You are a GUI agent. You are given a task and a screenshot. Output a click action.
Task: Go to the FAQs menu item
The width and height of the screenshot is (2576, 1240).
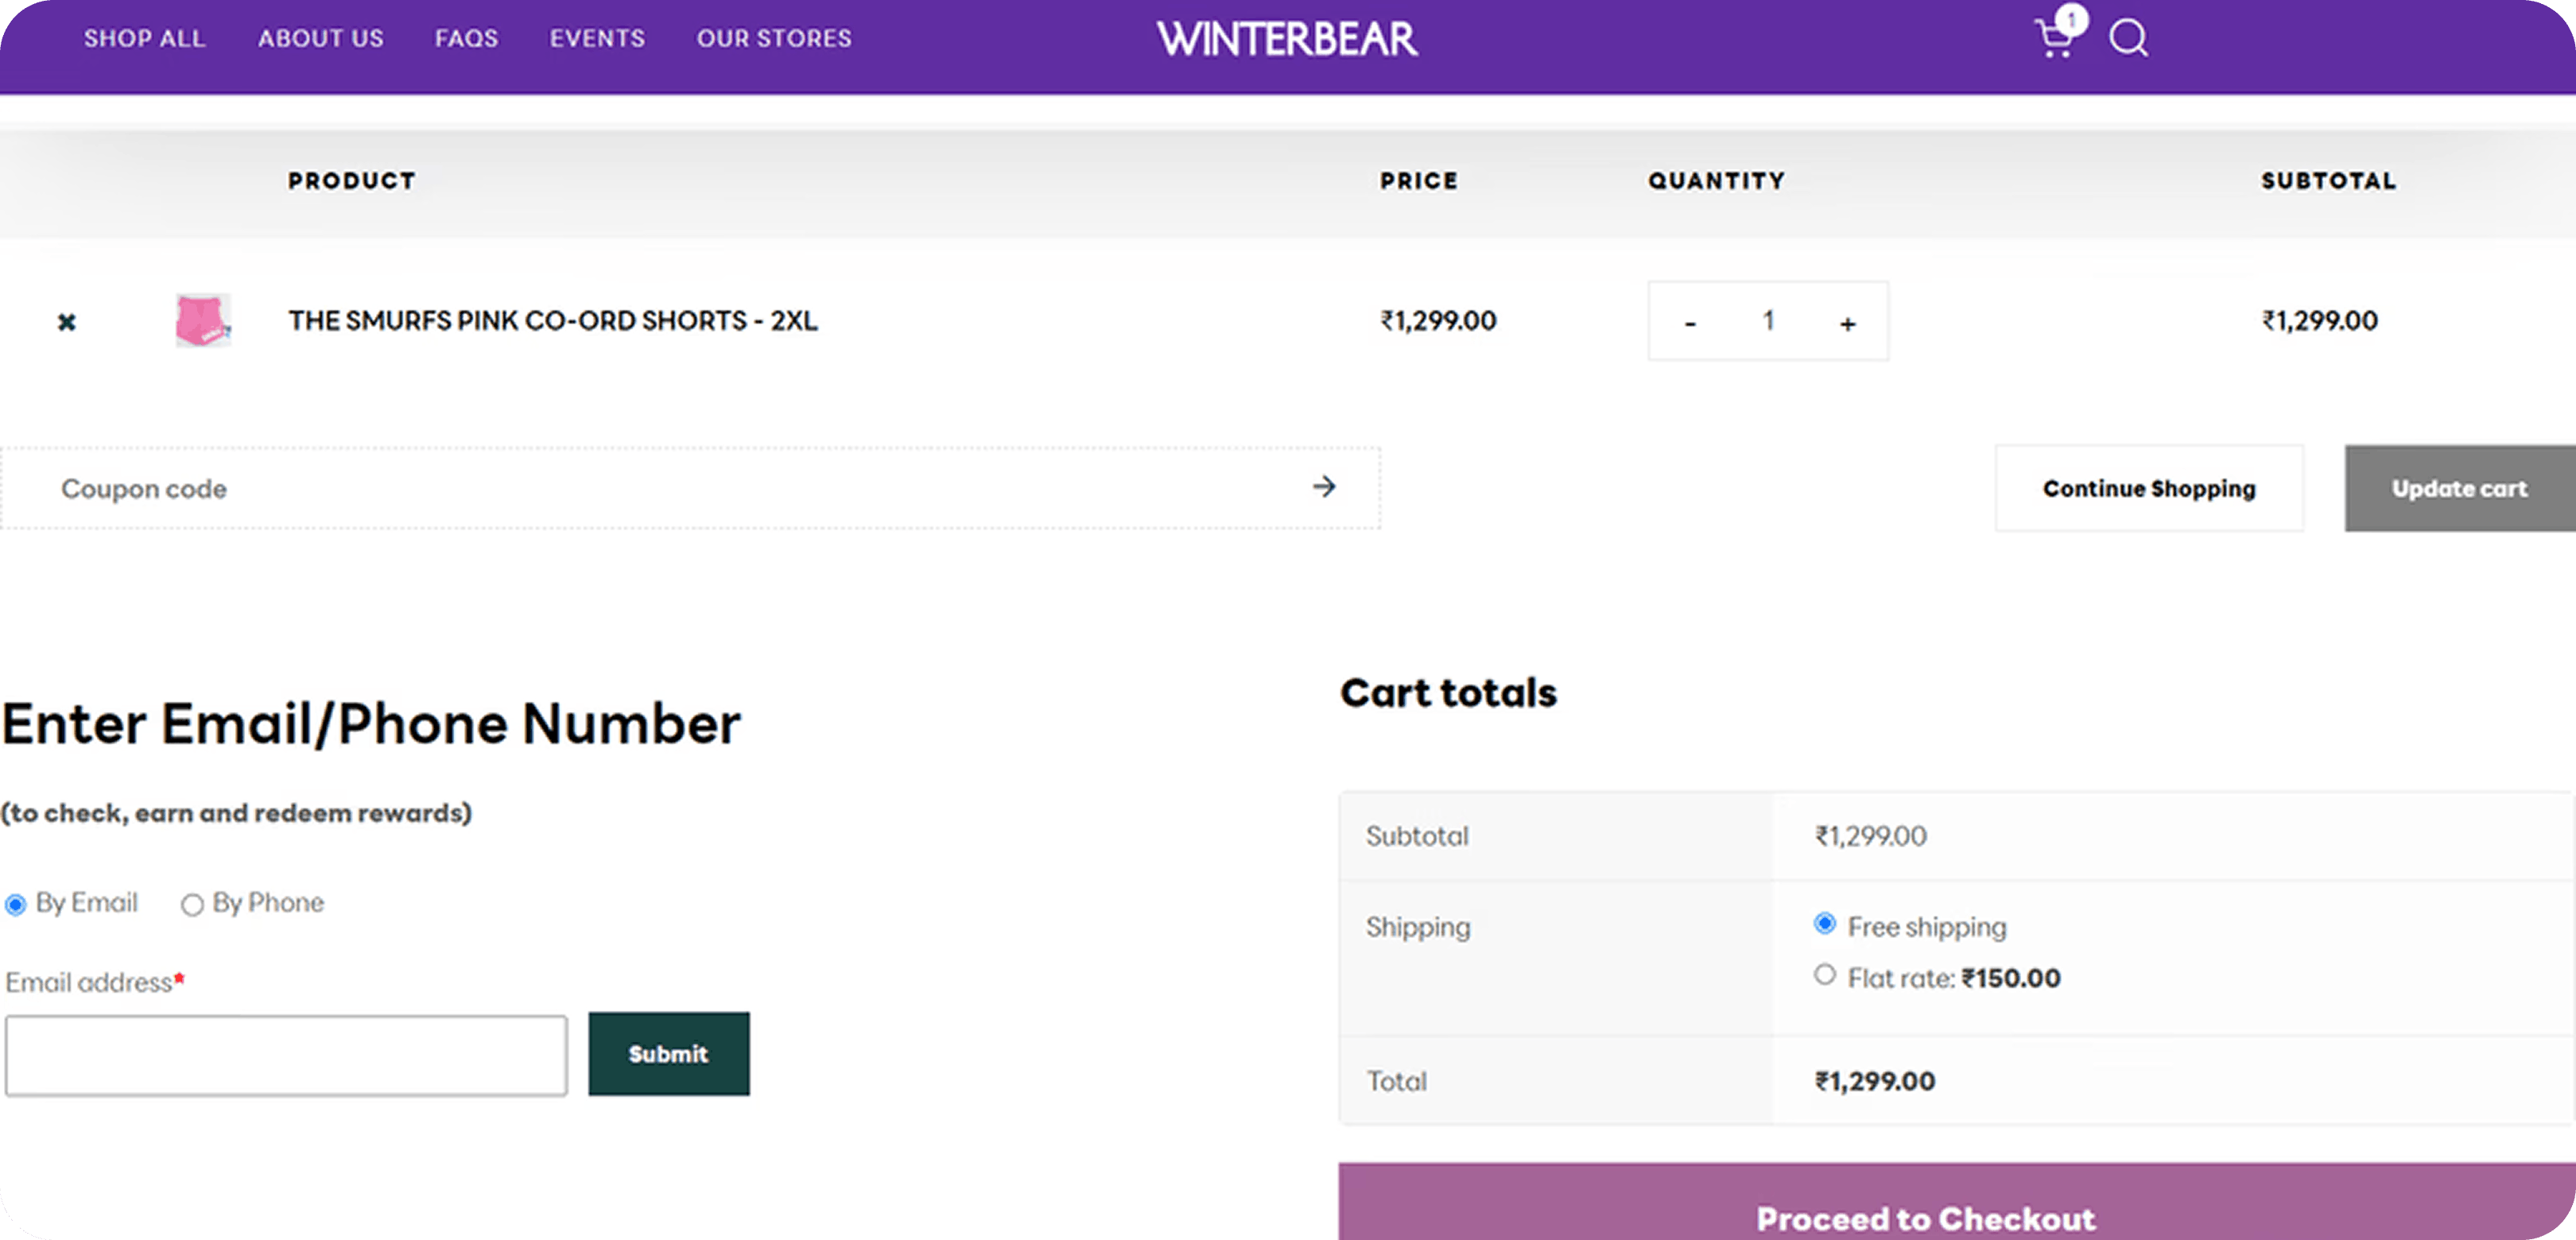tap(466, 38)
